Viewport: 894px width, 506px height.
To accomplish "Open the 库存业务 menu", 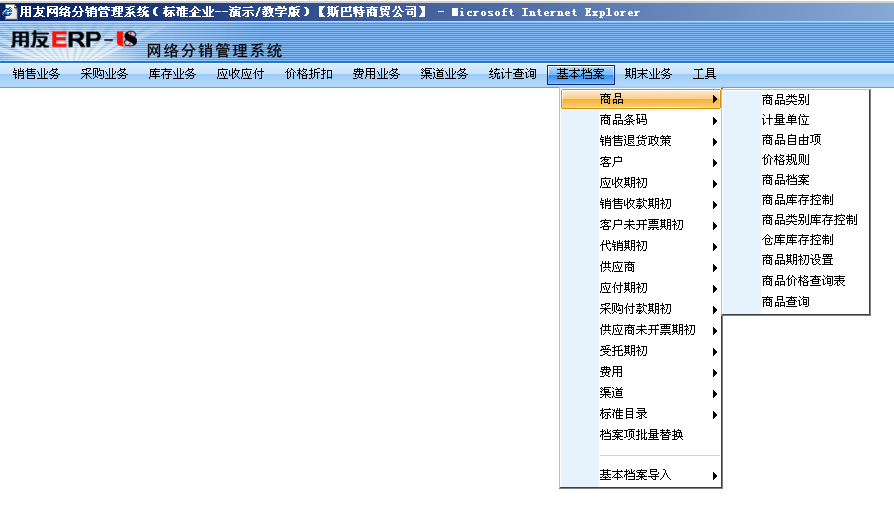I will pos(173,74).
